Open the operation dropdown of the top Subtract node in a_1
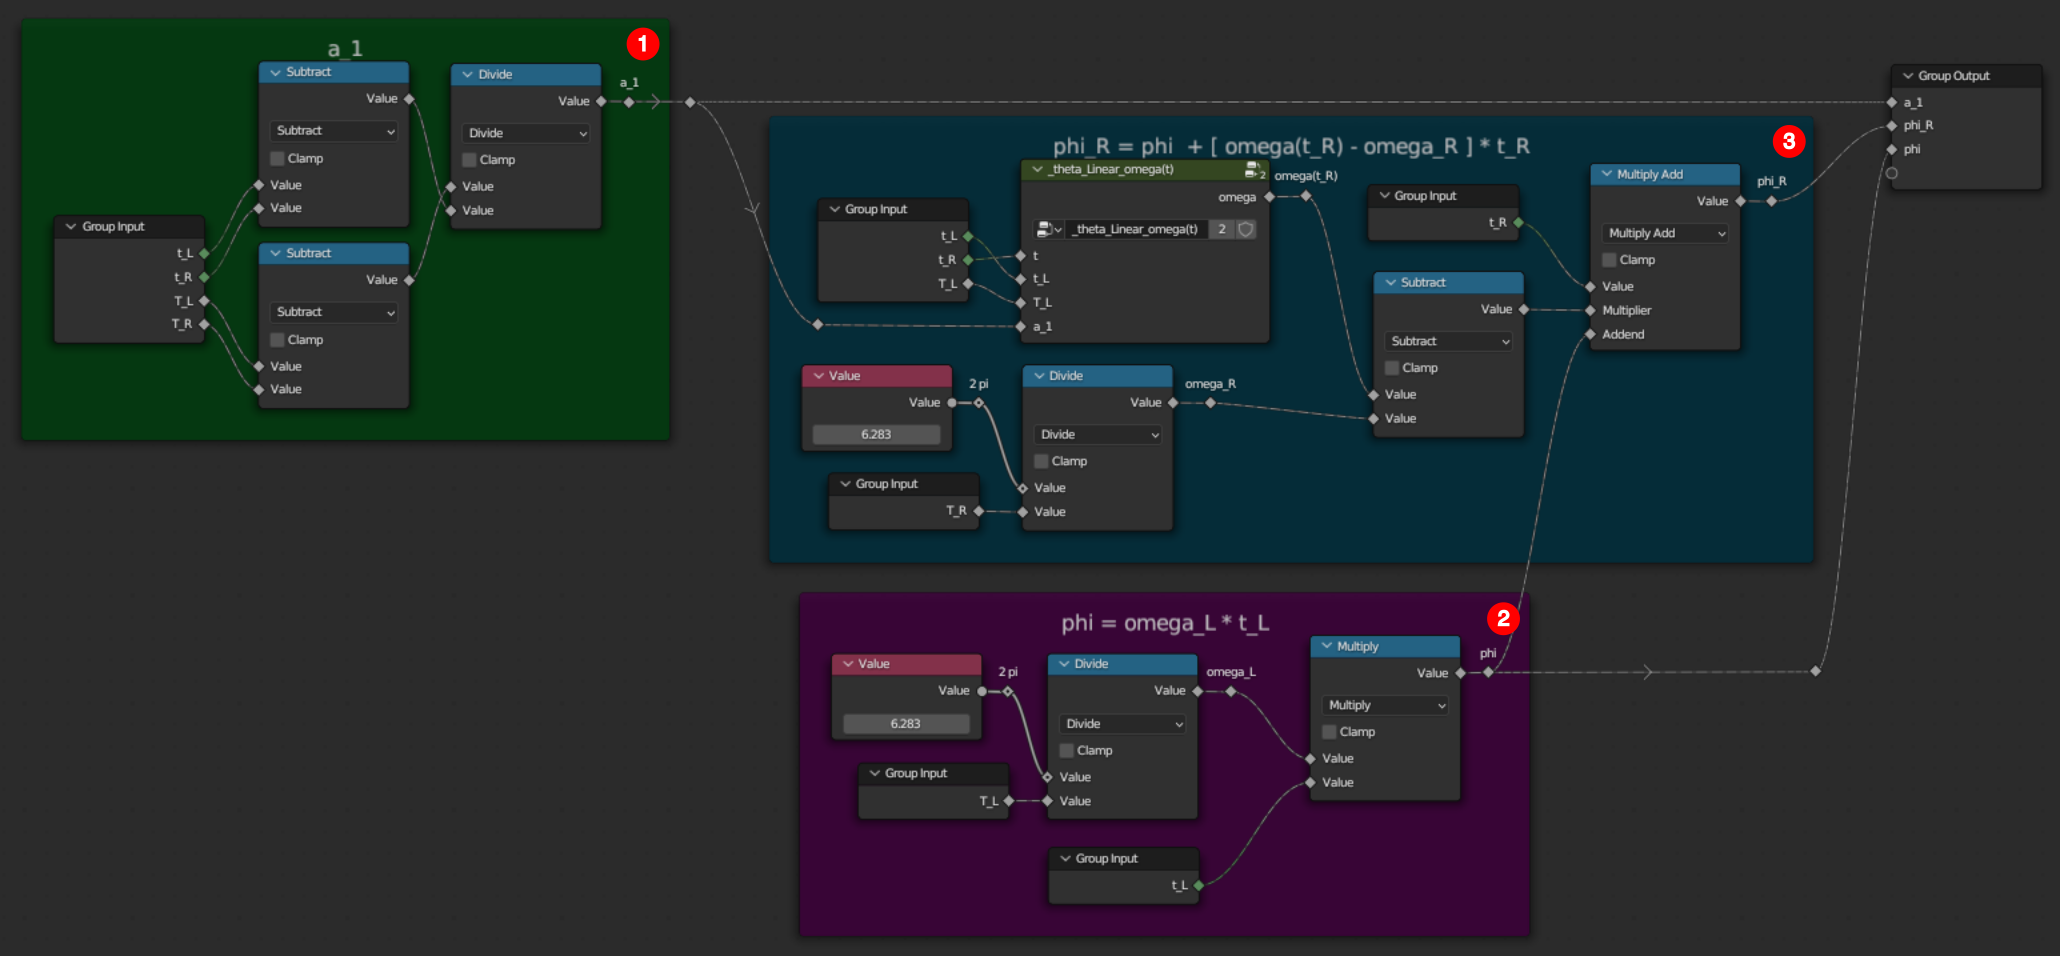 coord(334,131)
